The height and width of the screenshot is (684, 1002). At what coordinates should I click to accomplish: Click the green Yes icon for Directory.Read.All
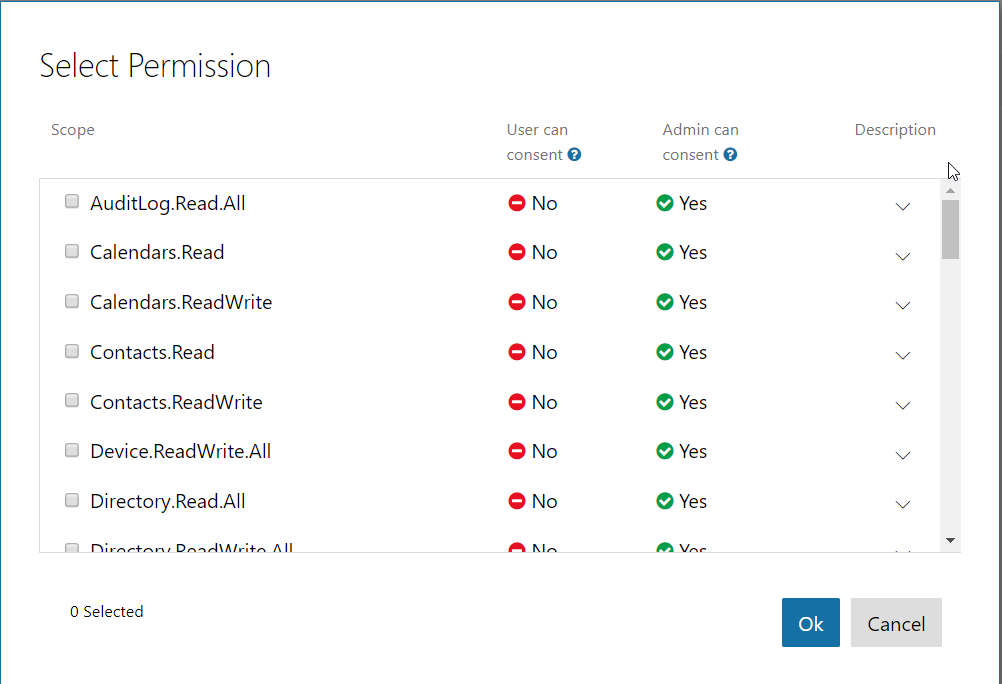pyautogui.click(x=665, y=501)
